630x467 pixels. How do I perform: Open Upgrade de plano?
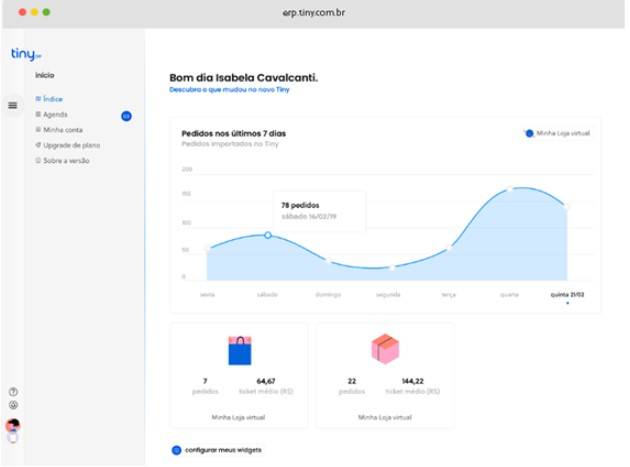tap(68, 145)
